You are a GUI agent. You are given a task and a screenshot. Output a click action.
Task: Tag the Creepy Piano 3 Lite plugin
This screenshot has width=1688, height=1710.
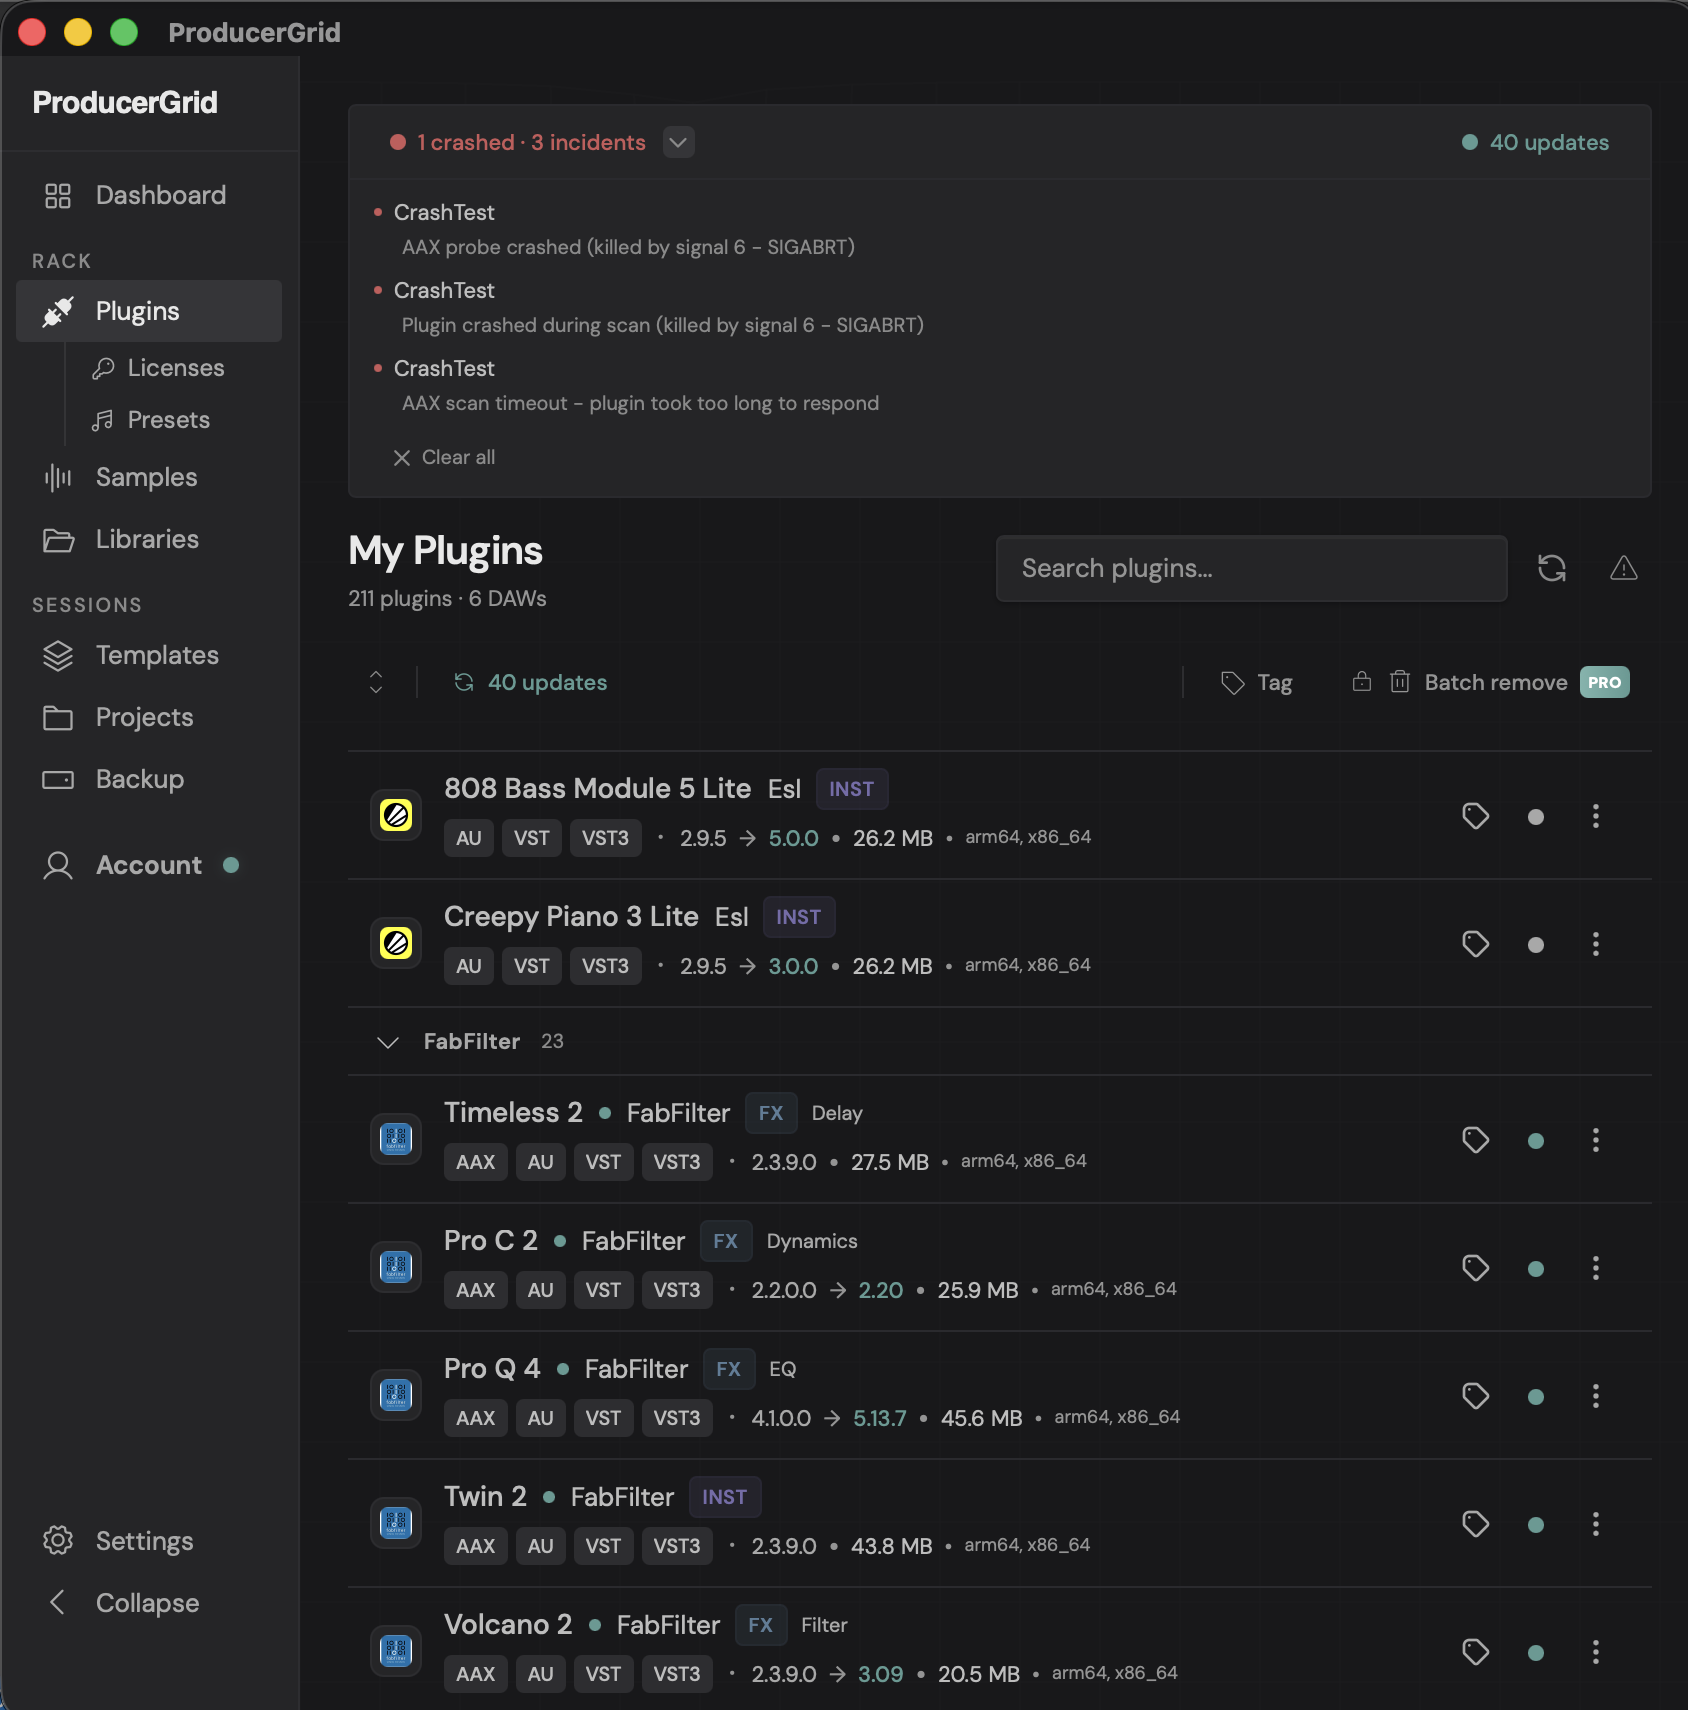[x=1476, y=944]
